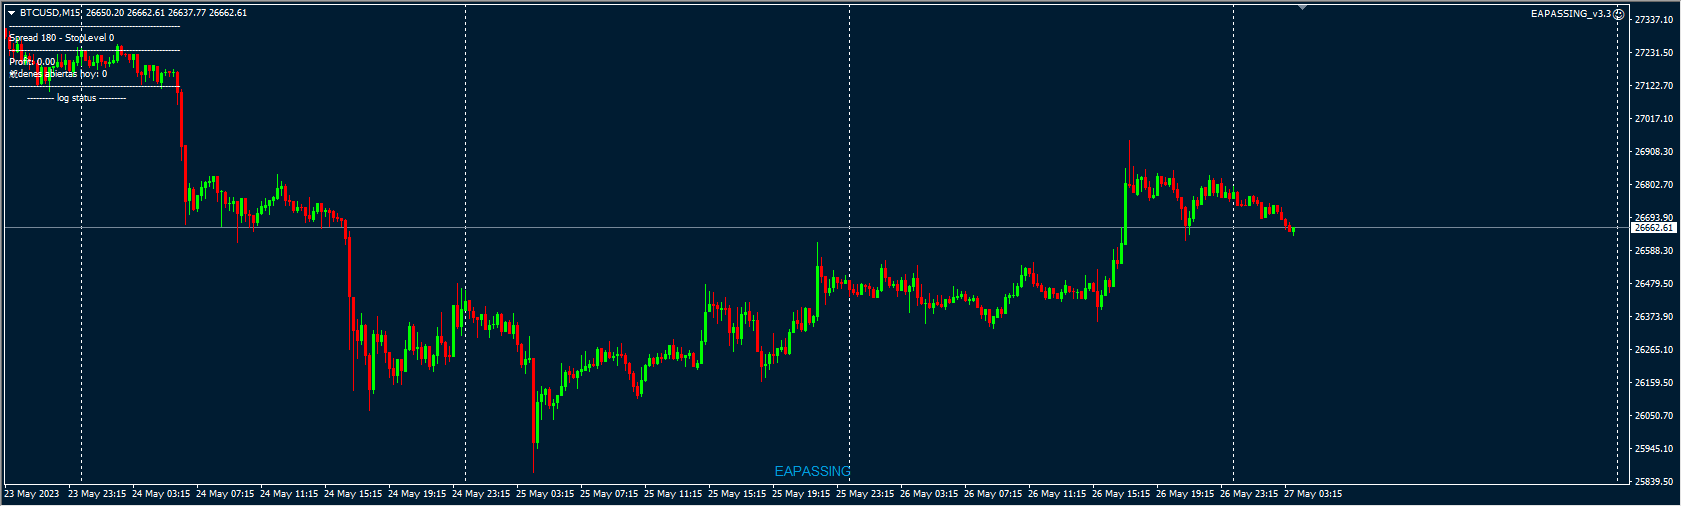
Task: Click the '26 May 23:15' time label
Action: 1249,494
